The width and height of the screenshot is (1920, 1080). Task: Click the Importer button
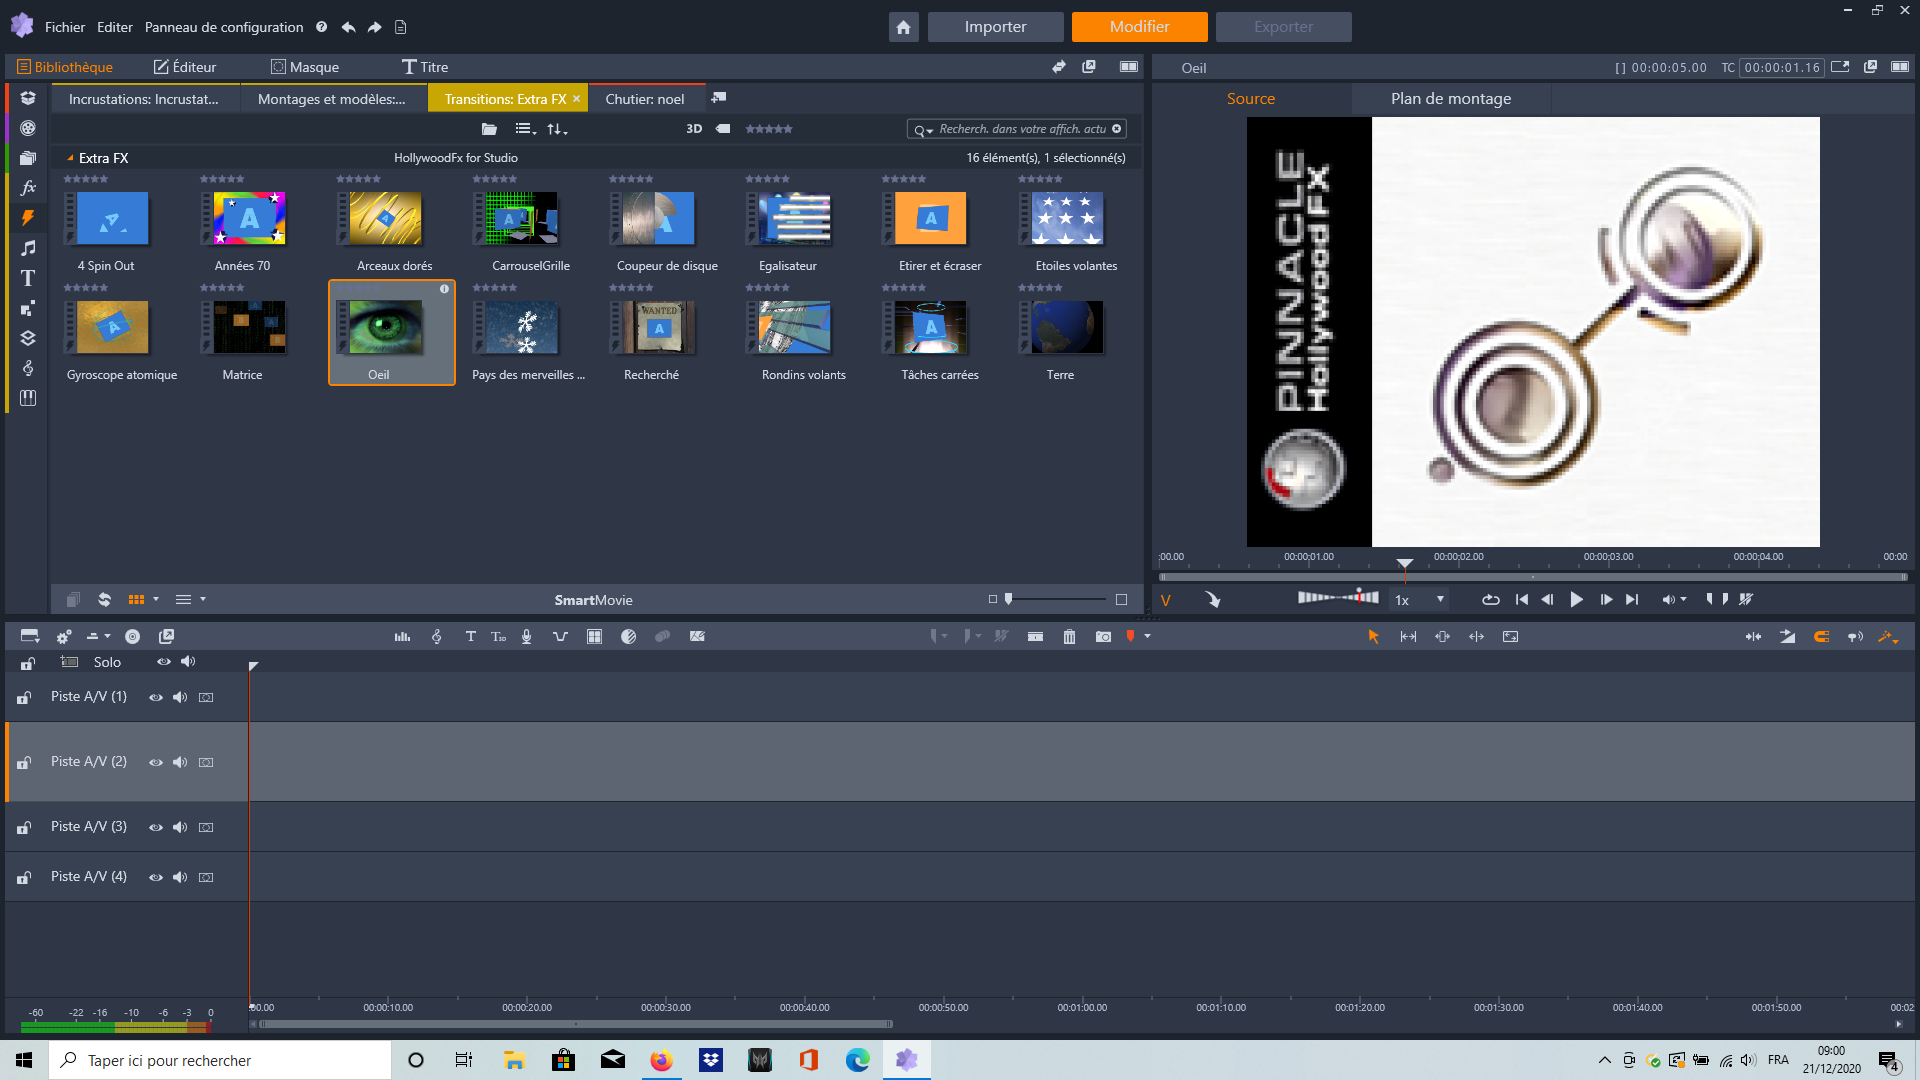coord(994,26)
